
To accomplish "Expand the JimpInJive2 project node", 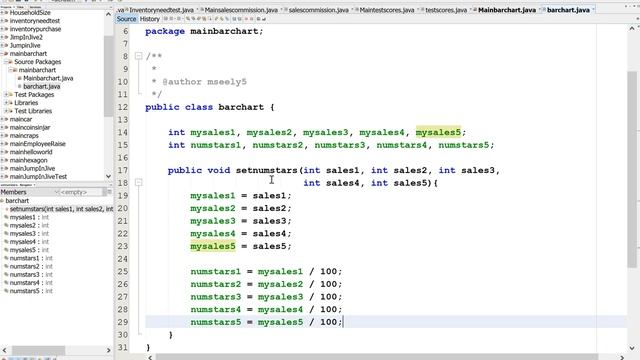I will [x=2, y=37].
